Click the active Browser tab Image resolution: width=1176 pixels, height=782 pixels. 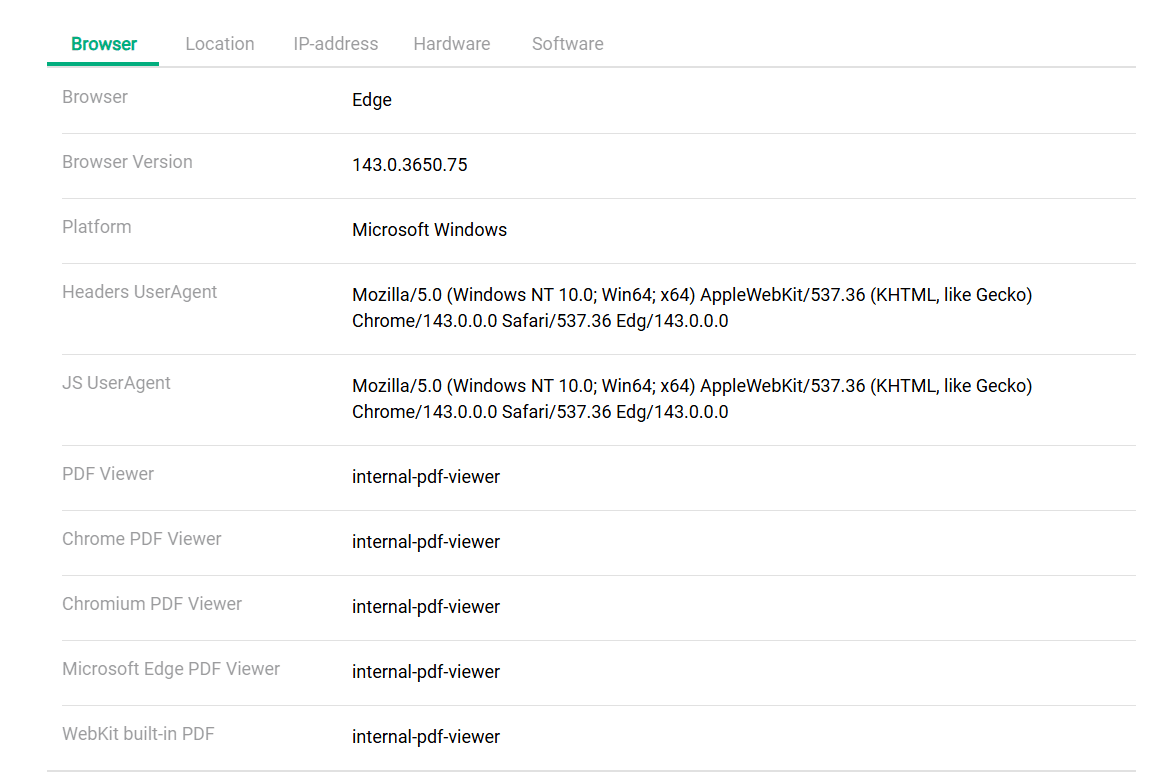pos(104,44)
